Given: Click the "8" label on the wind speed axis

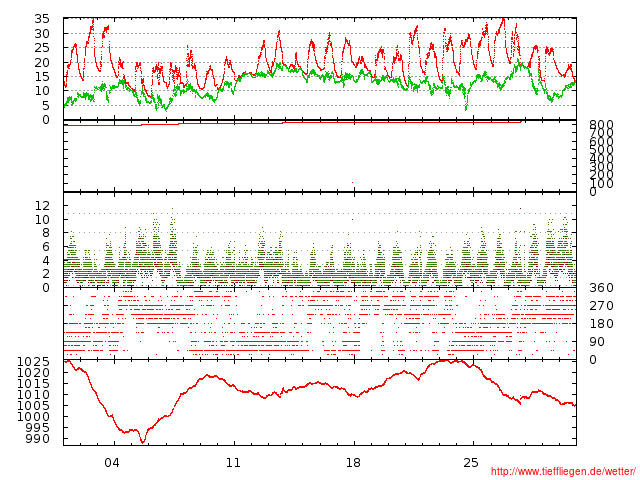Looking at the screenshot, I should pyautogui.click(x=45, y=233).
